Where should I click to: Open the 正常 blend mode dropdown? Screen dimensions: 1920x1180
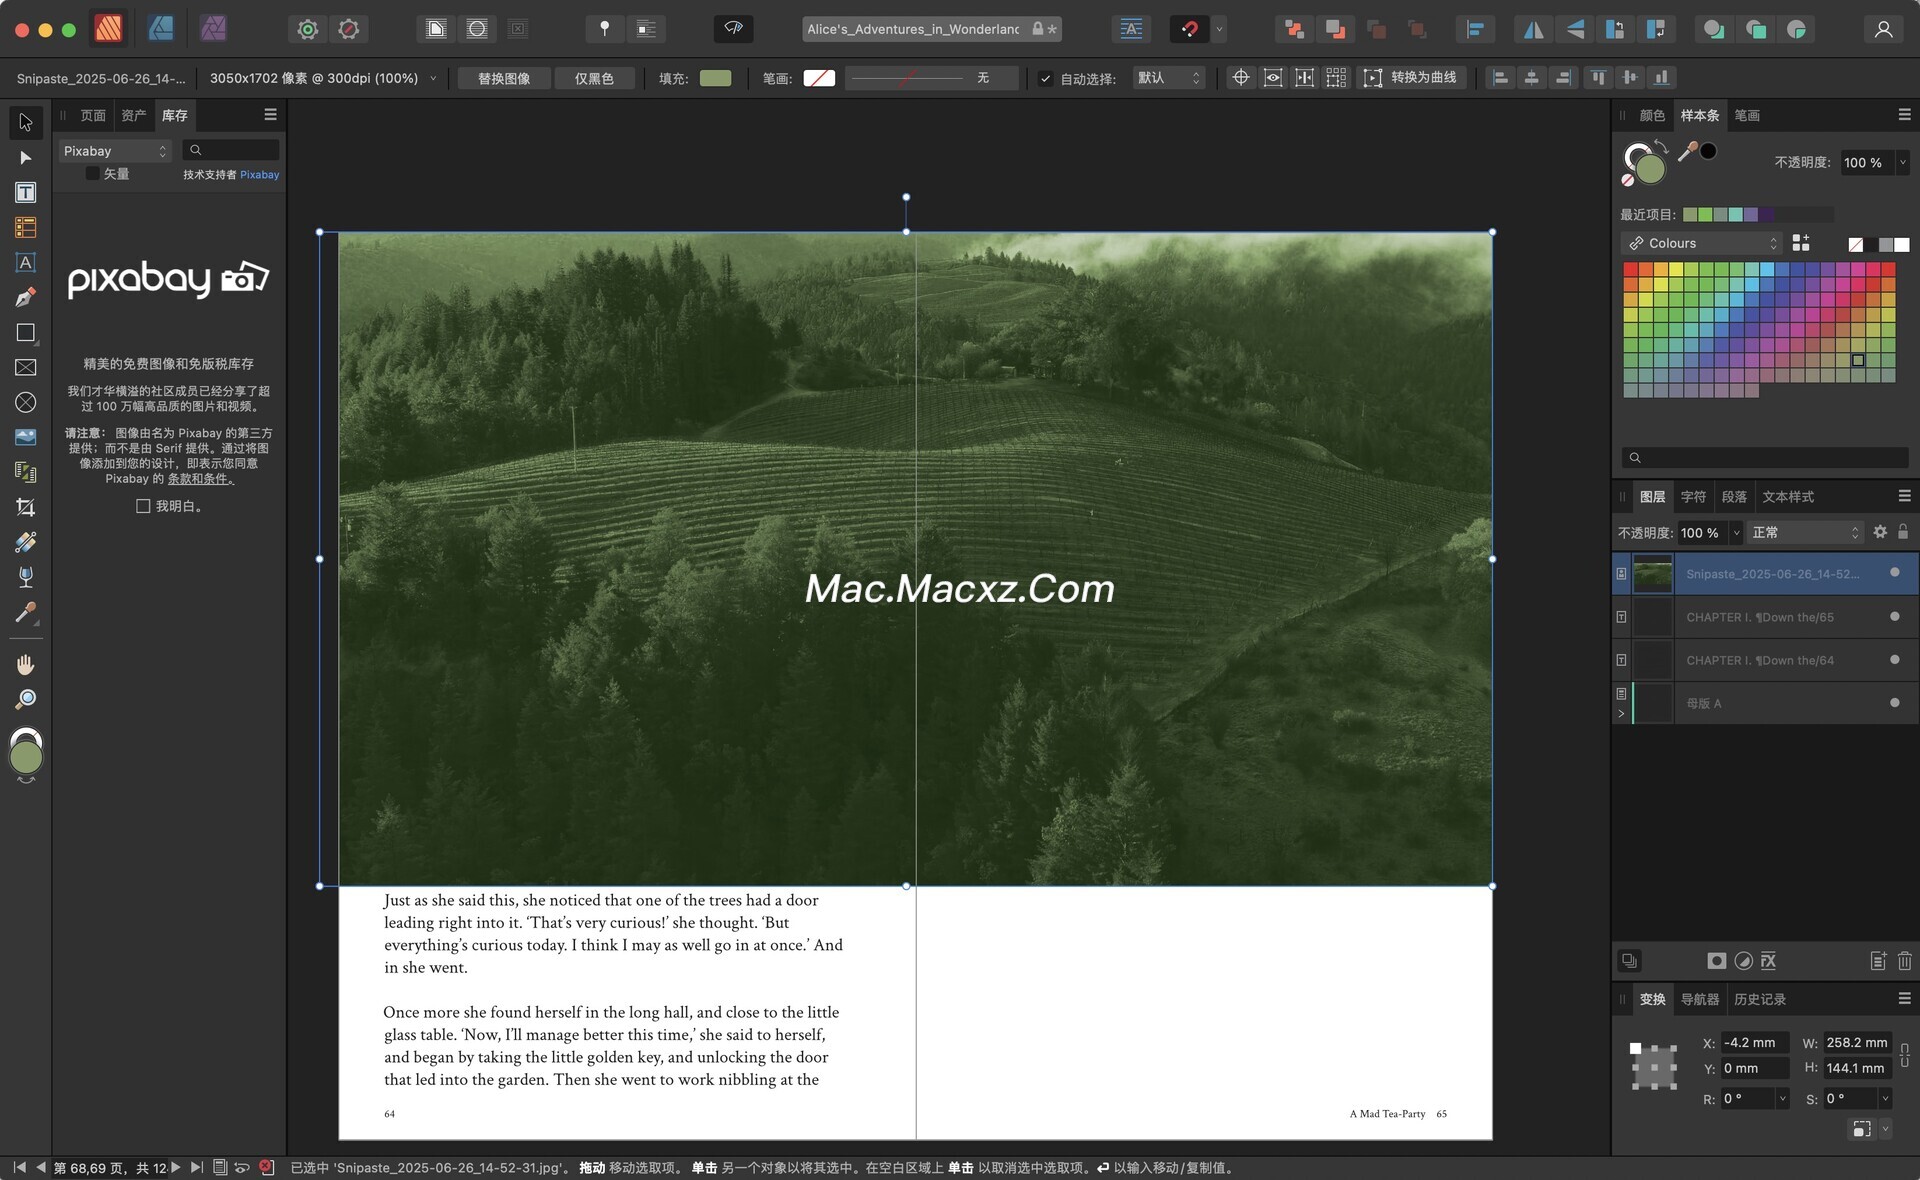1805,533
